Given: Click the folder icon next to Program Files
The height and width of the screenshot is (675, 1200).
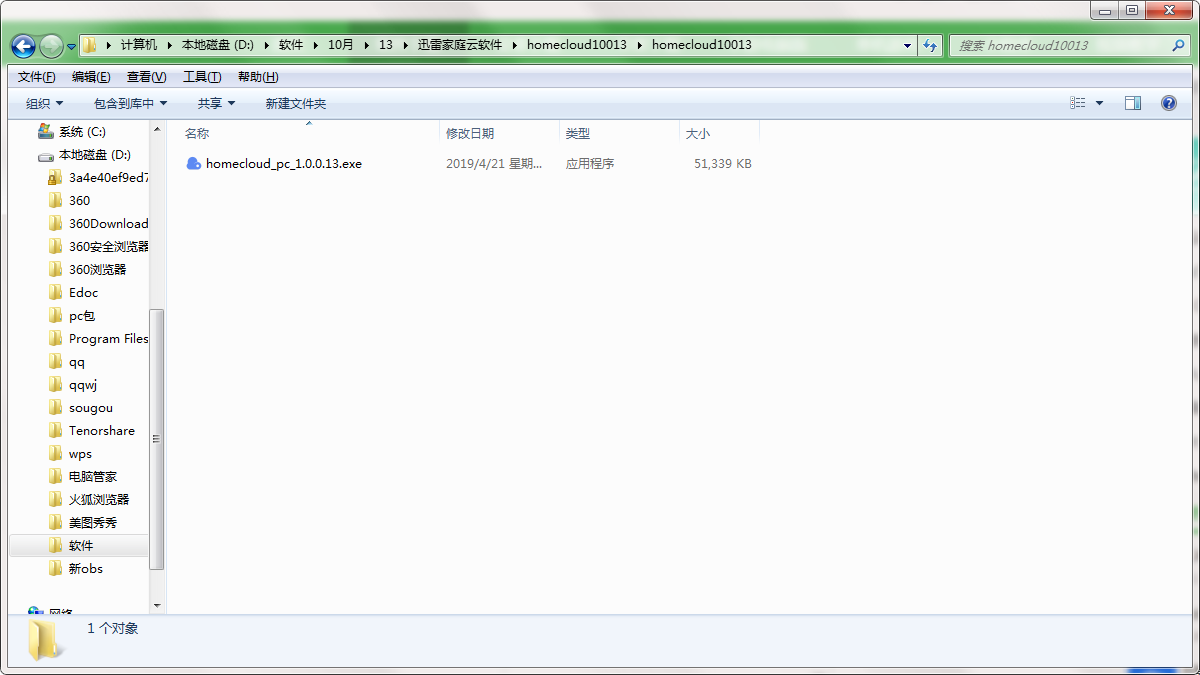Looking at the screenshot, I should pos(56,339).
